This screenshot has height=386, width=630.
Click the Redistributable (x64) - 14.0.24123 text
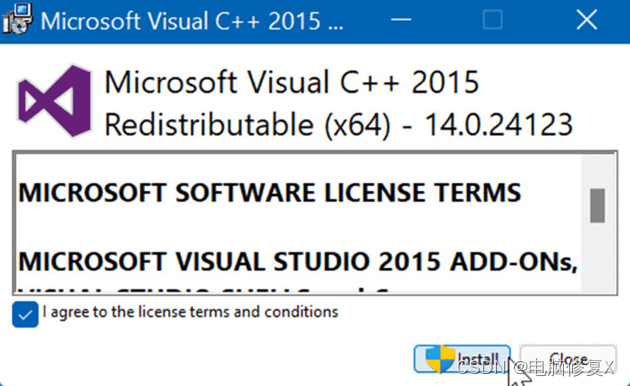click(338, 125)
